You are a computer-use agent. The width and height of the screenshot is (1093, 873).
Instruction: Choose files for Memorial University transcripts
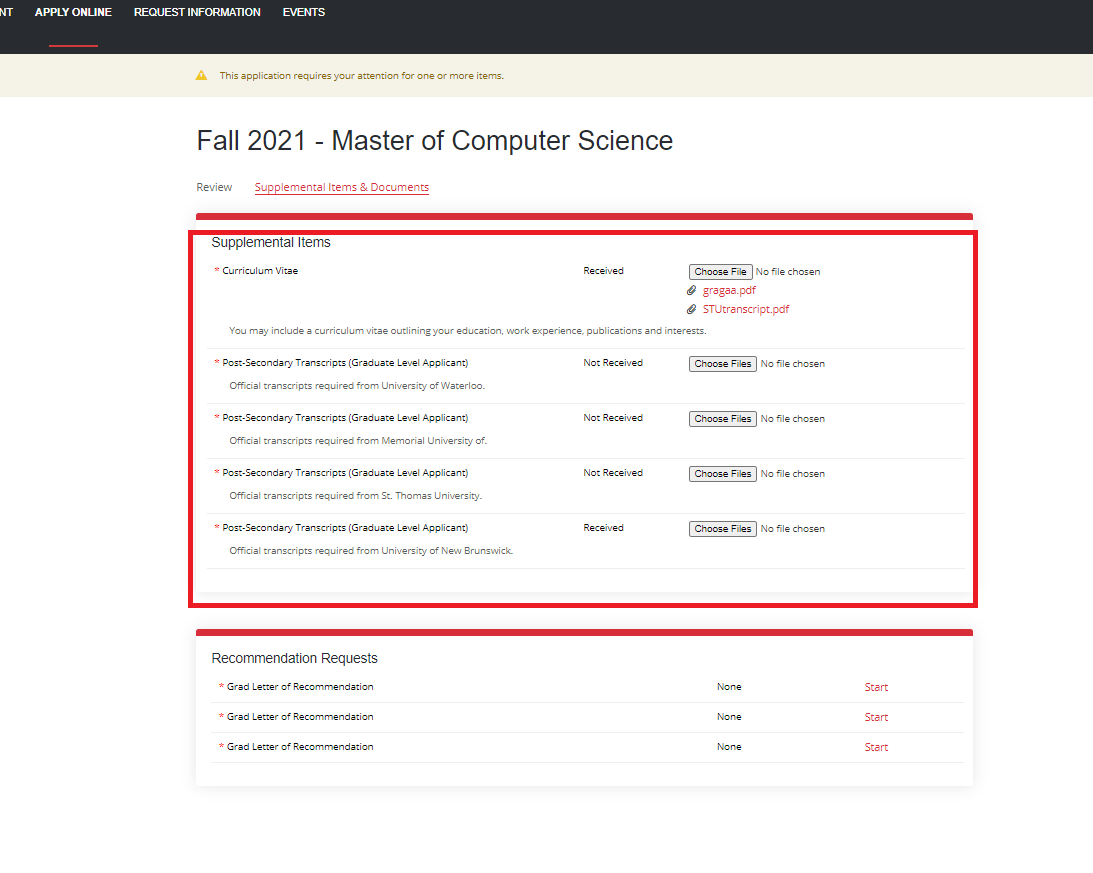point(722,419)
